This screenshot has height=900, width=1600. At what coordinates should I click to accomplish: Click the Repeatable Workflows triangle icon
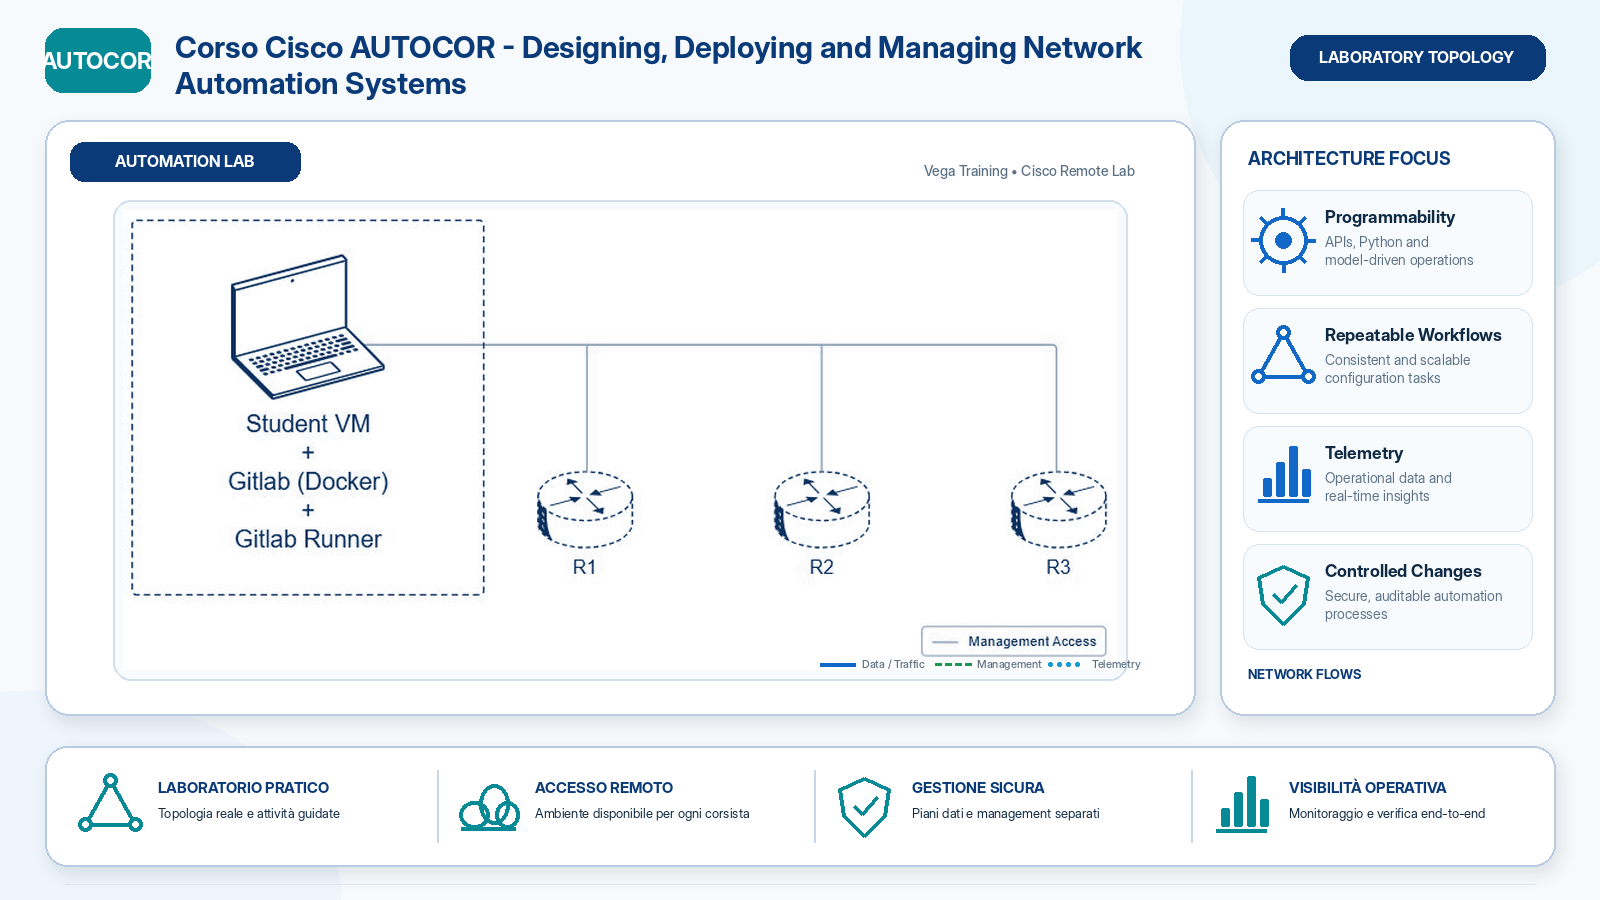[1283, 355]
